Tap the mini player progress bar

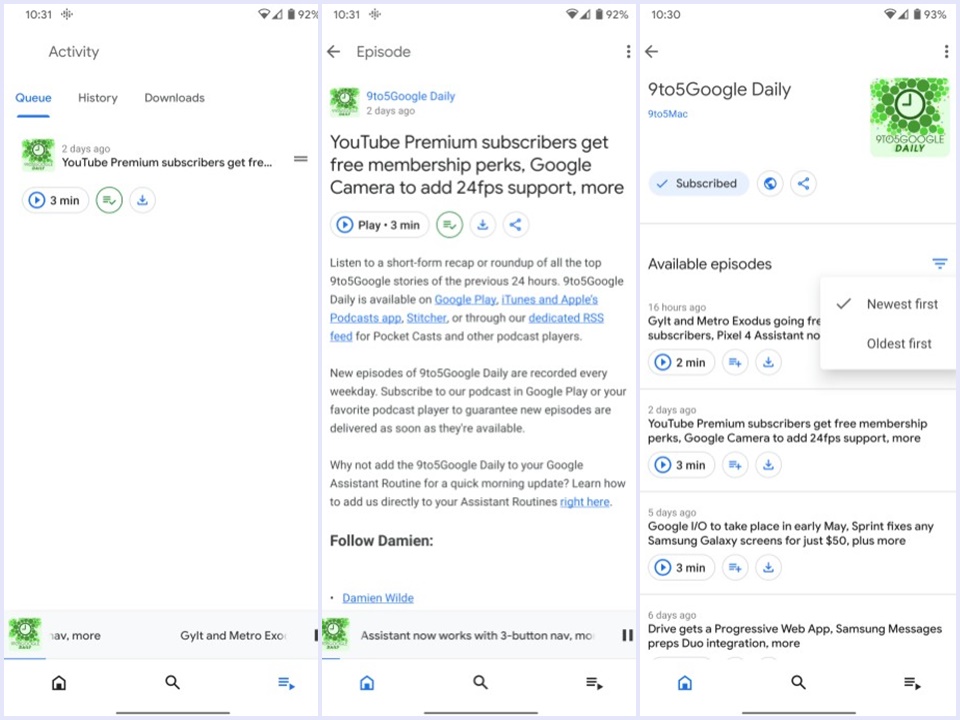[x=480, y=660]
